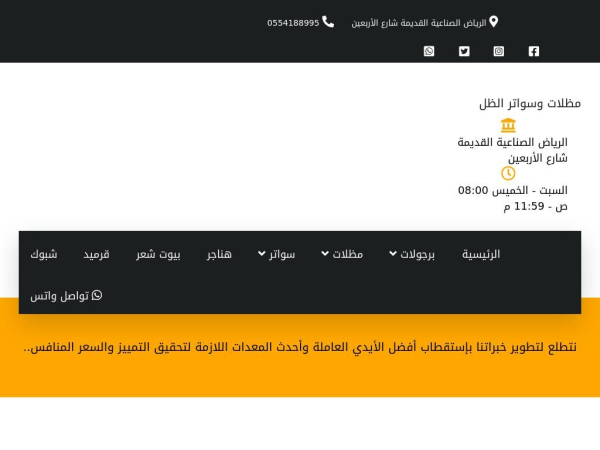Click the top bar address الرياض الصناعية القديمة شارع الأربعين
600x450 pixels.
pyautogui.click(x=419, y=23)
